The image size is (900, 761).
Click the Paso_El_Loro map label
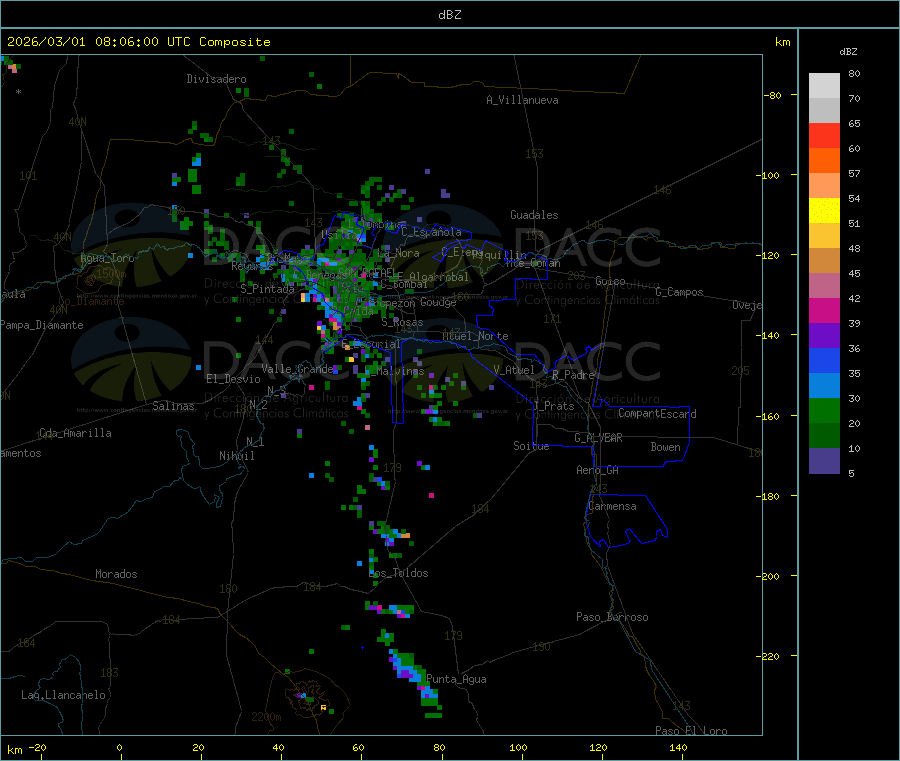click(691, 731)
